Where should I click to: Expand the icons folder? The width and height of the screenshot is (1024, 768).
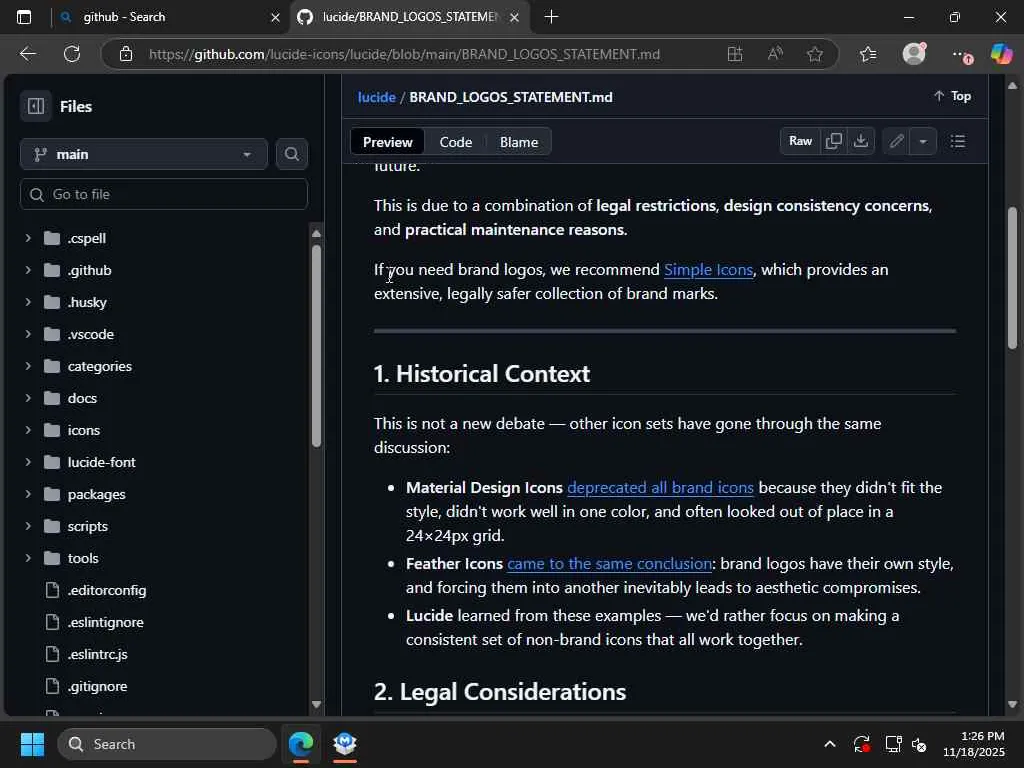pos(27,430)
